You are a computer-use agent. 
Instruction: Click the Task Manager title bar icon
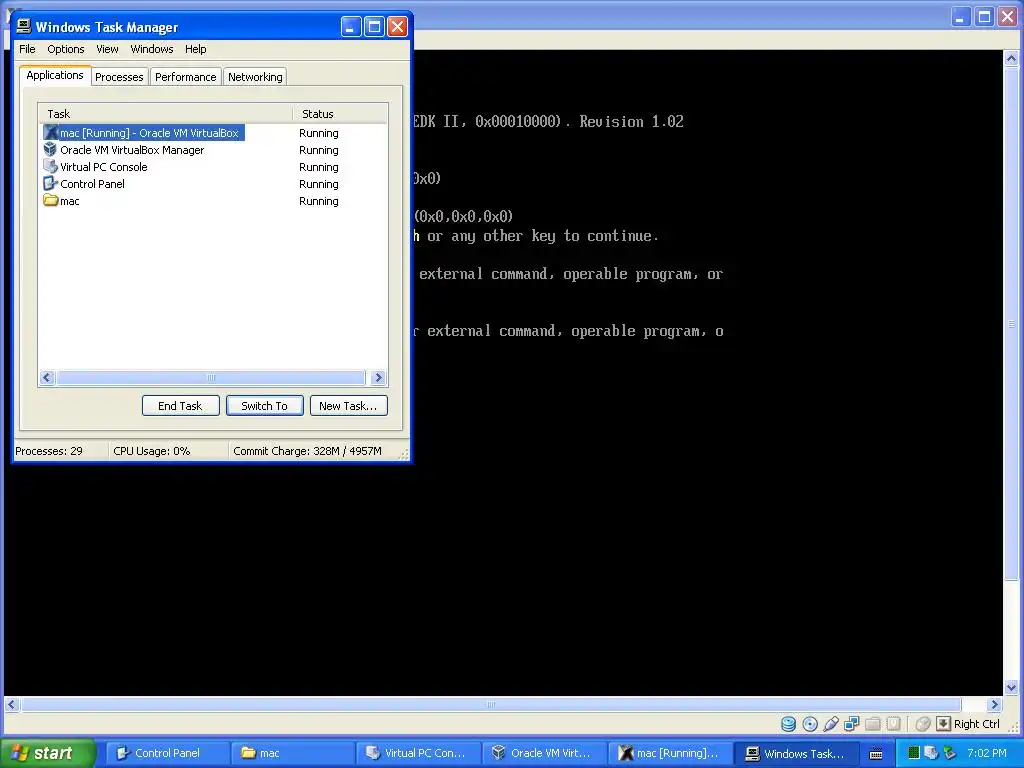[24, 26]
